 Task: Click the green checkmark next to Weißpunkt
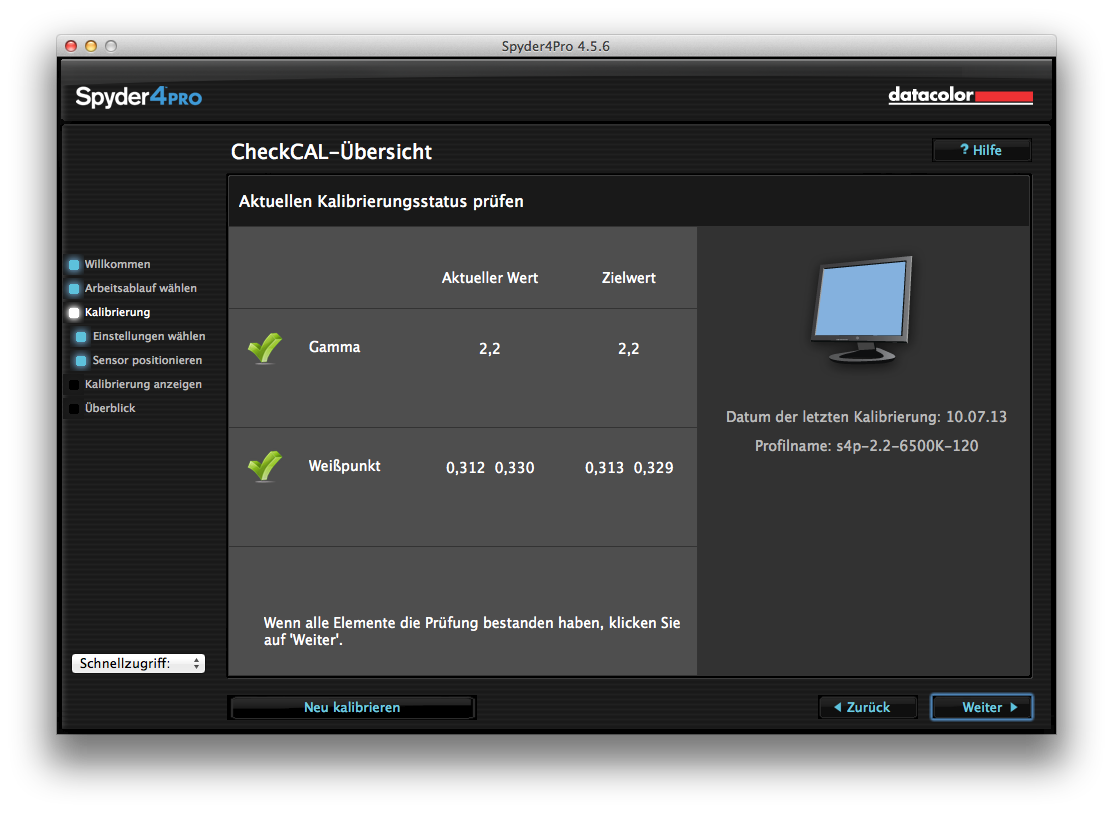(265, 466)
